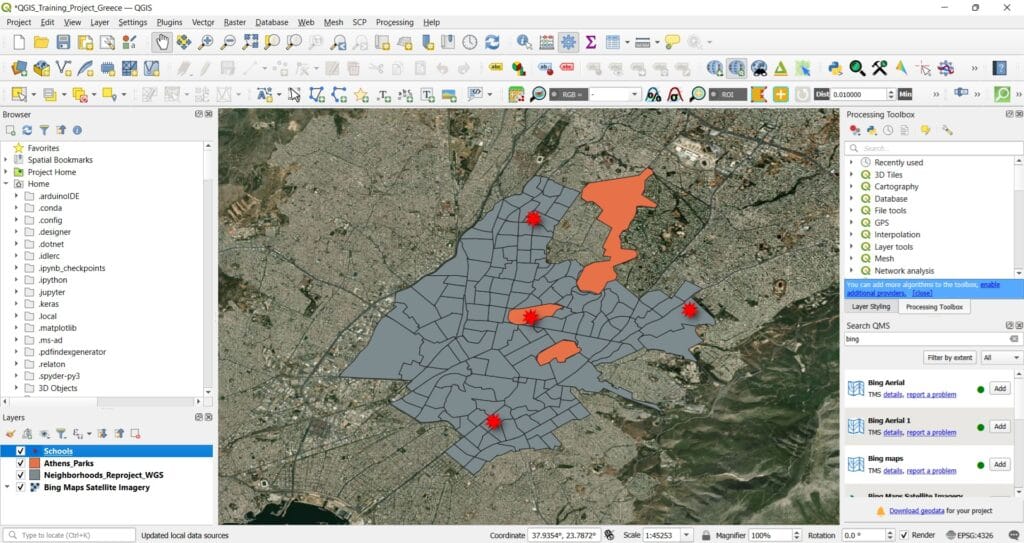Collapse the Home folder in Browser

(x=6, y=184)
